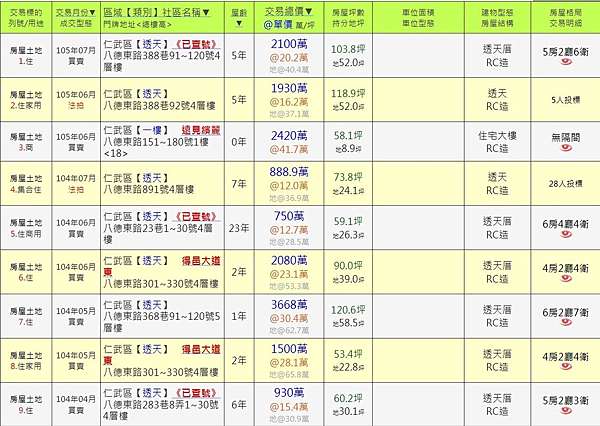Click the 5人投標 bid detail text
Screen dimensions: 600x426
tap(566, 100)
